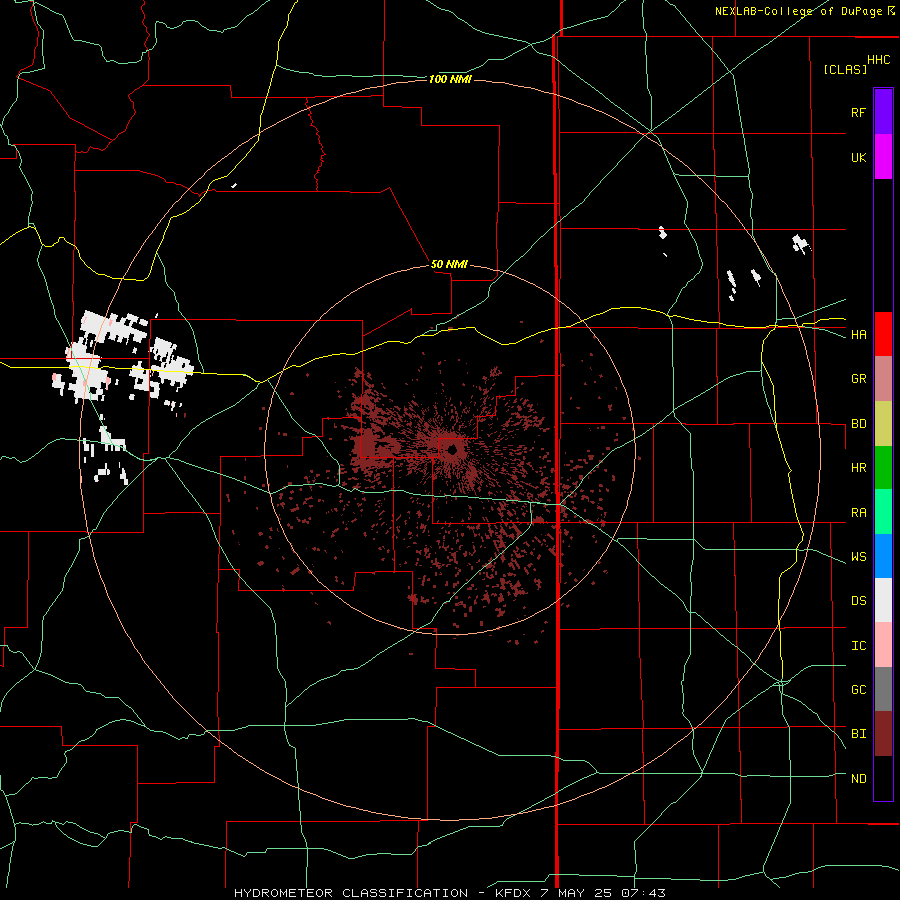Click the UK magenta legend color swatch
900x900 pixels.
tap(883, 157)
